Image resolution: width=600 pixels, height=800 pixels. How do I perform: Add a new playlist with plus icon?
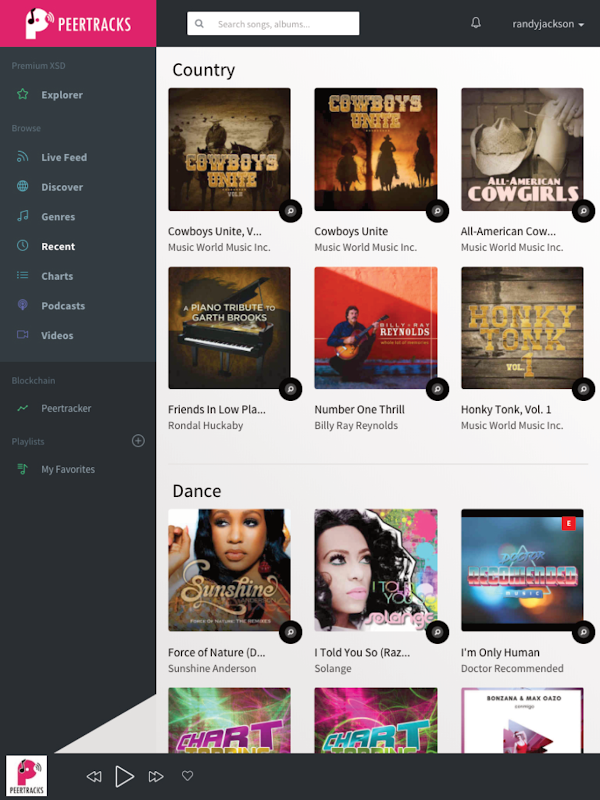tap(138, 441)
